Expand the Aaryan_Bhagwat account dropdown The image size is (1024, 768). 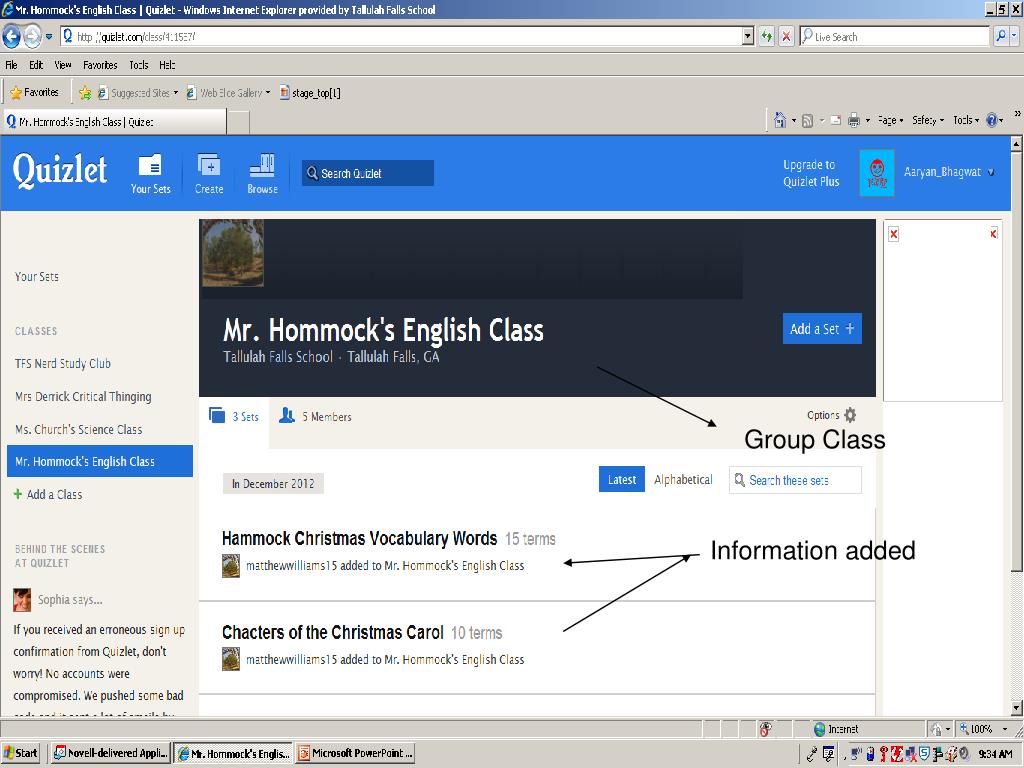(x=991, y=172)
